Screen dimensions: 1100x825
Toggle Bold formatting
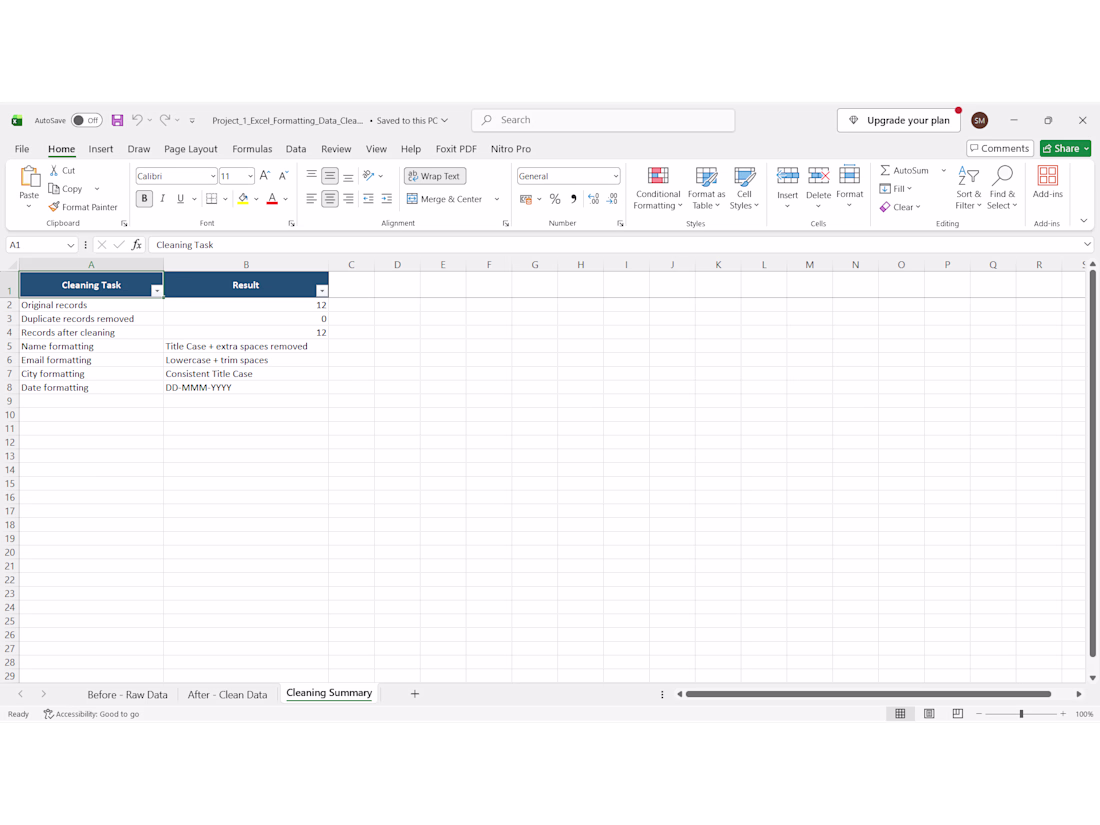click(145, 199)
